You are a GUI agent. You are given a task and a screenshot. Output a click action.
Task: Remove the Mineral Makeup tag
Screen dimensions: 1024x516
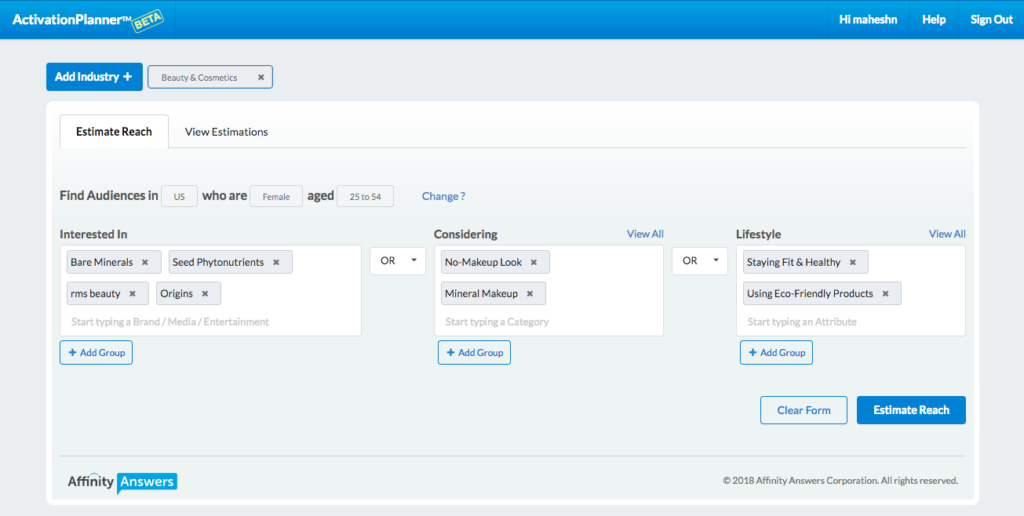coord(530,293)
